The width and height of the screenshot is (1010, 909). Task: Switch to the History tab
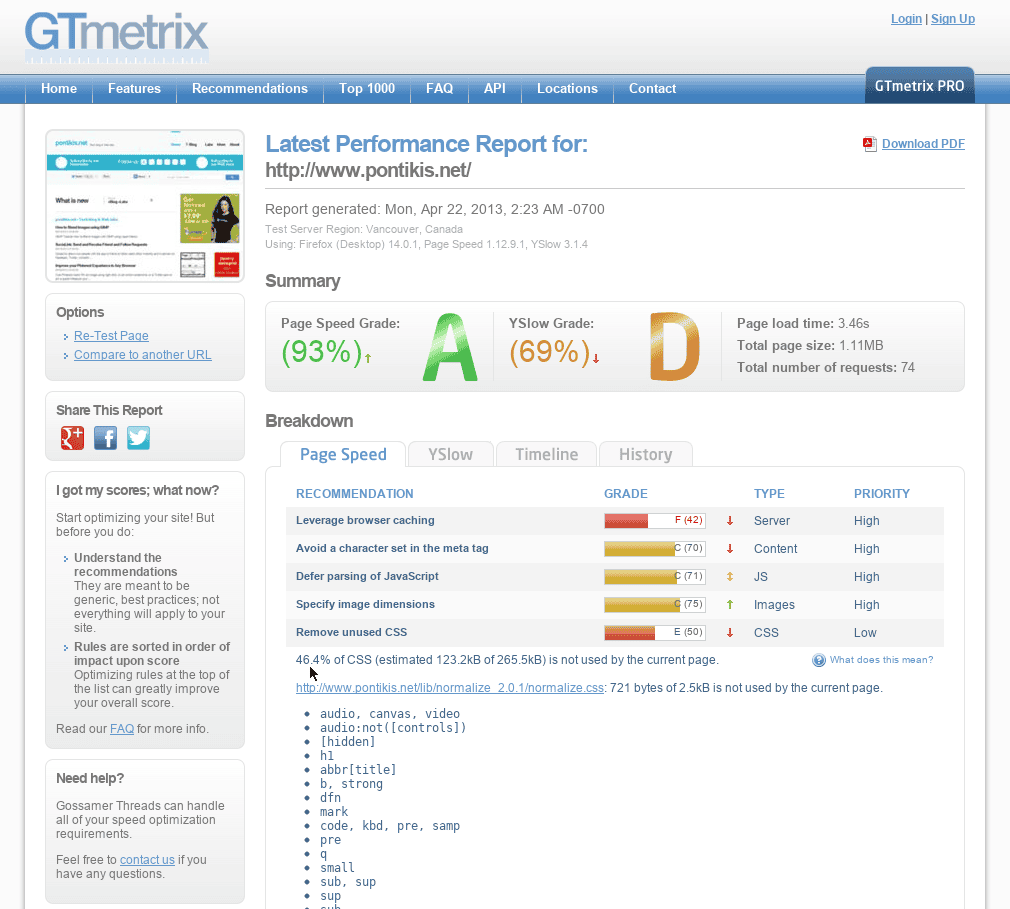click(645, 454)
